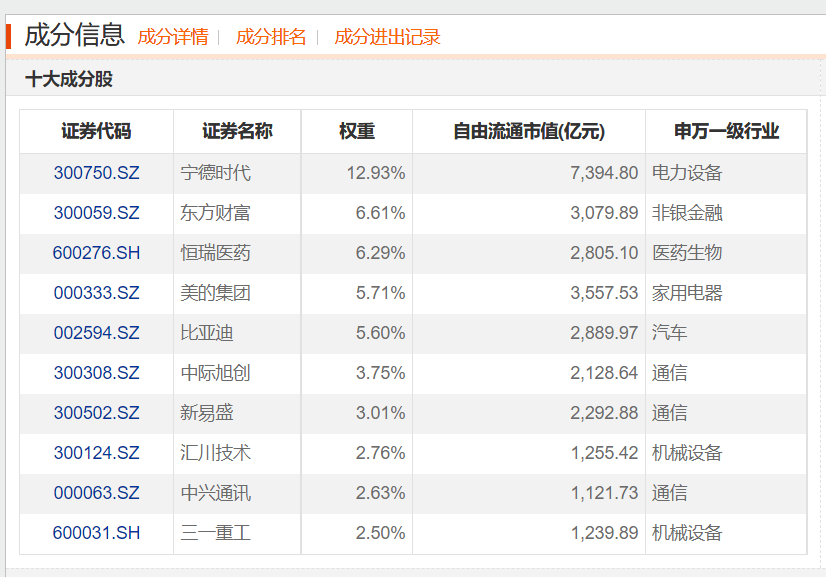
Task: Select stock code 300124.SZ
Action: (96, 453)
